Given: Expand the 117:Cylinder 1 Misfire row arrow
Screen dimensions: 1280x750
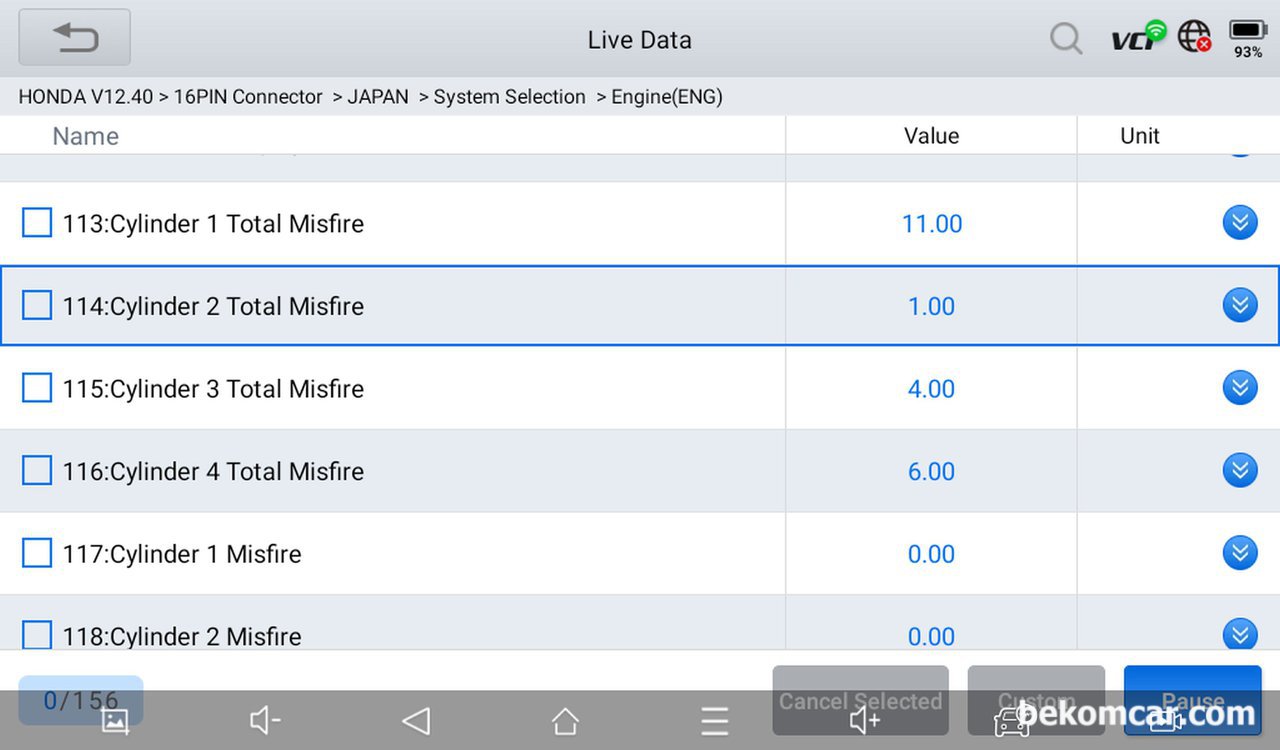Looking at the screenshot, I should tap(1239, 553).
